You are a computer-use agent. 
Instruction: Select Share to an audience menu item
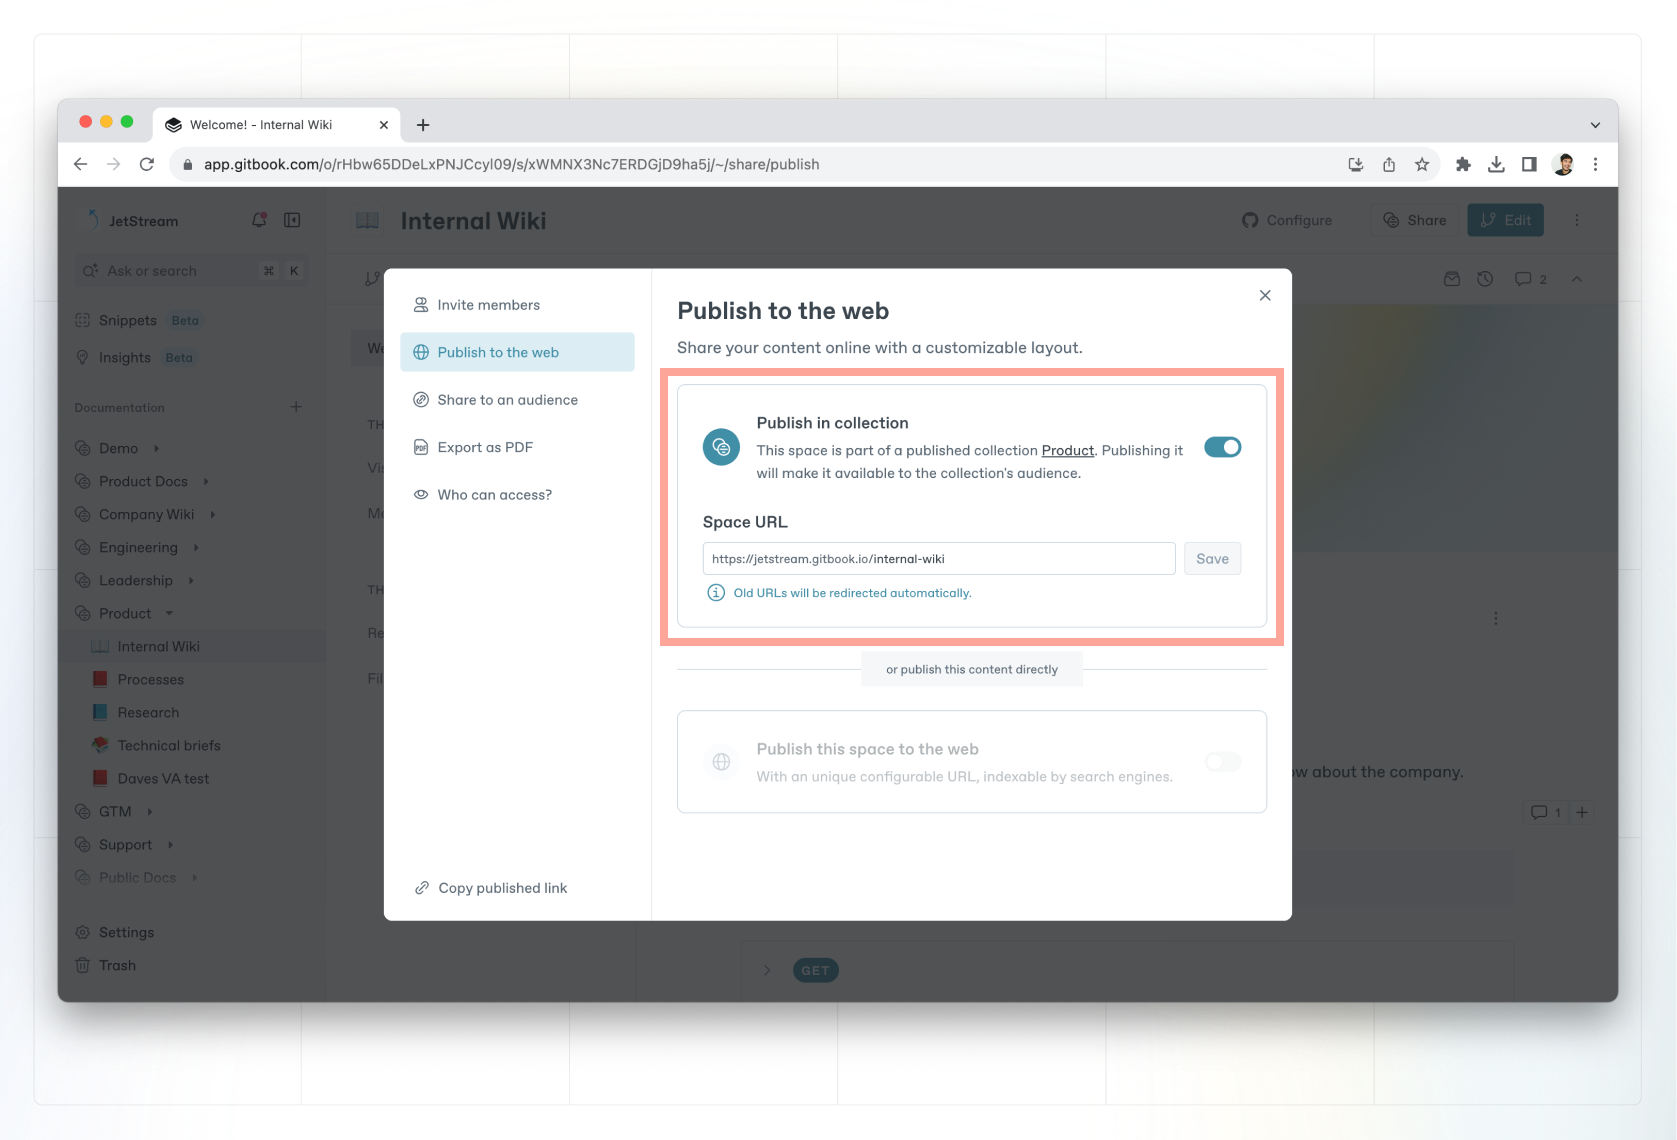(x=517, y=400)
